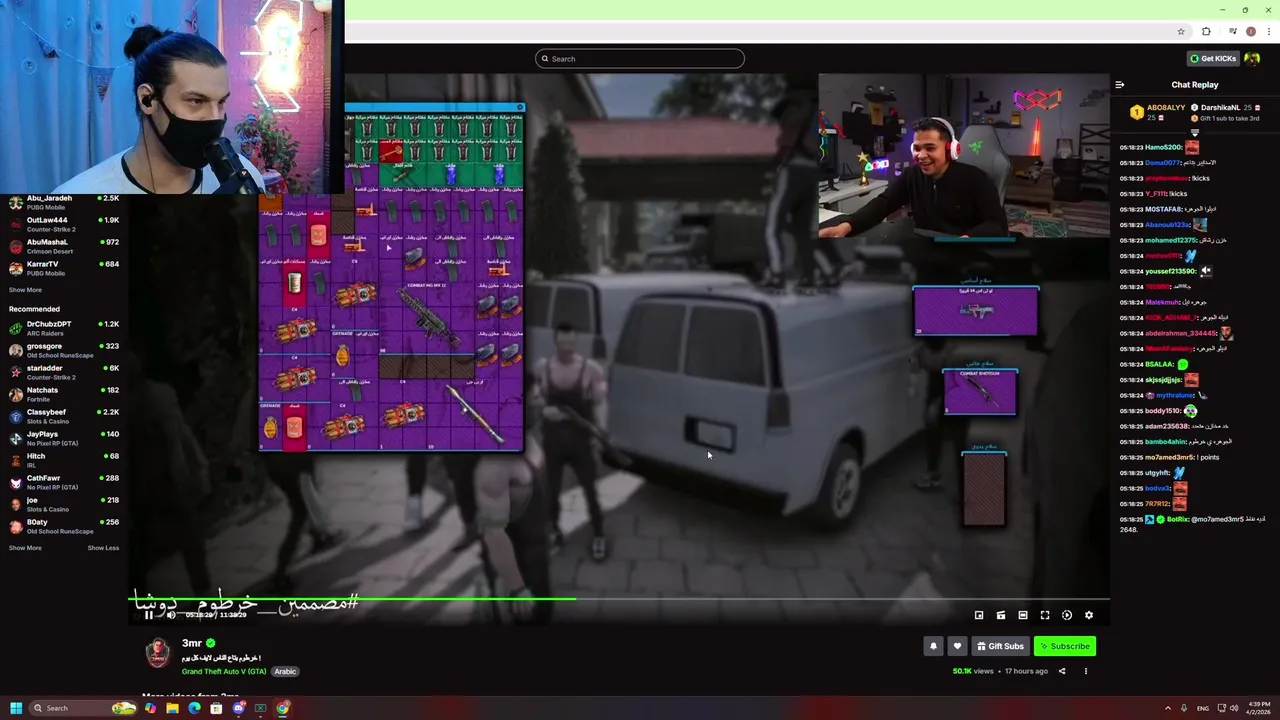Focus the Kick Search field
Image resolution: width=1280 pixels, height=720 pixels.
640,58
